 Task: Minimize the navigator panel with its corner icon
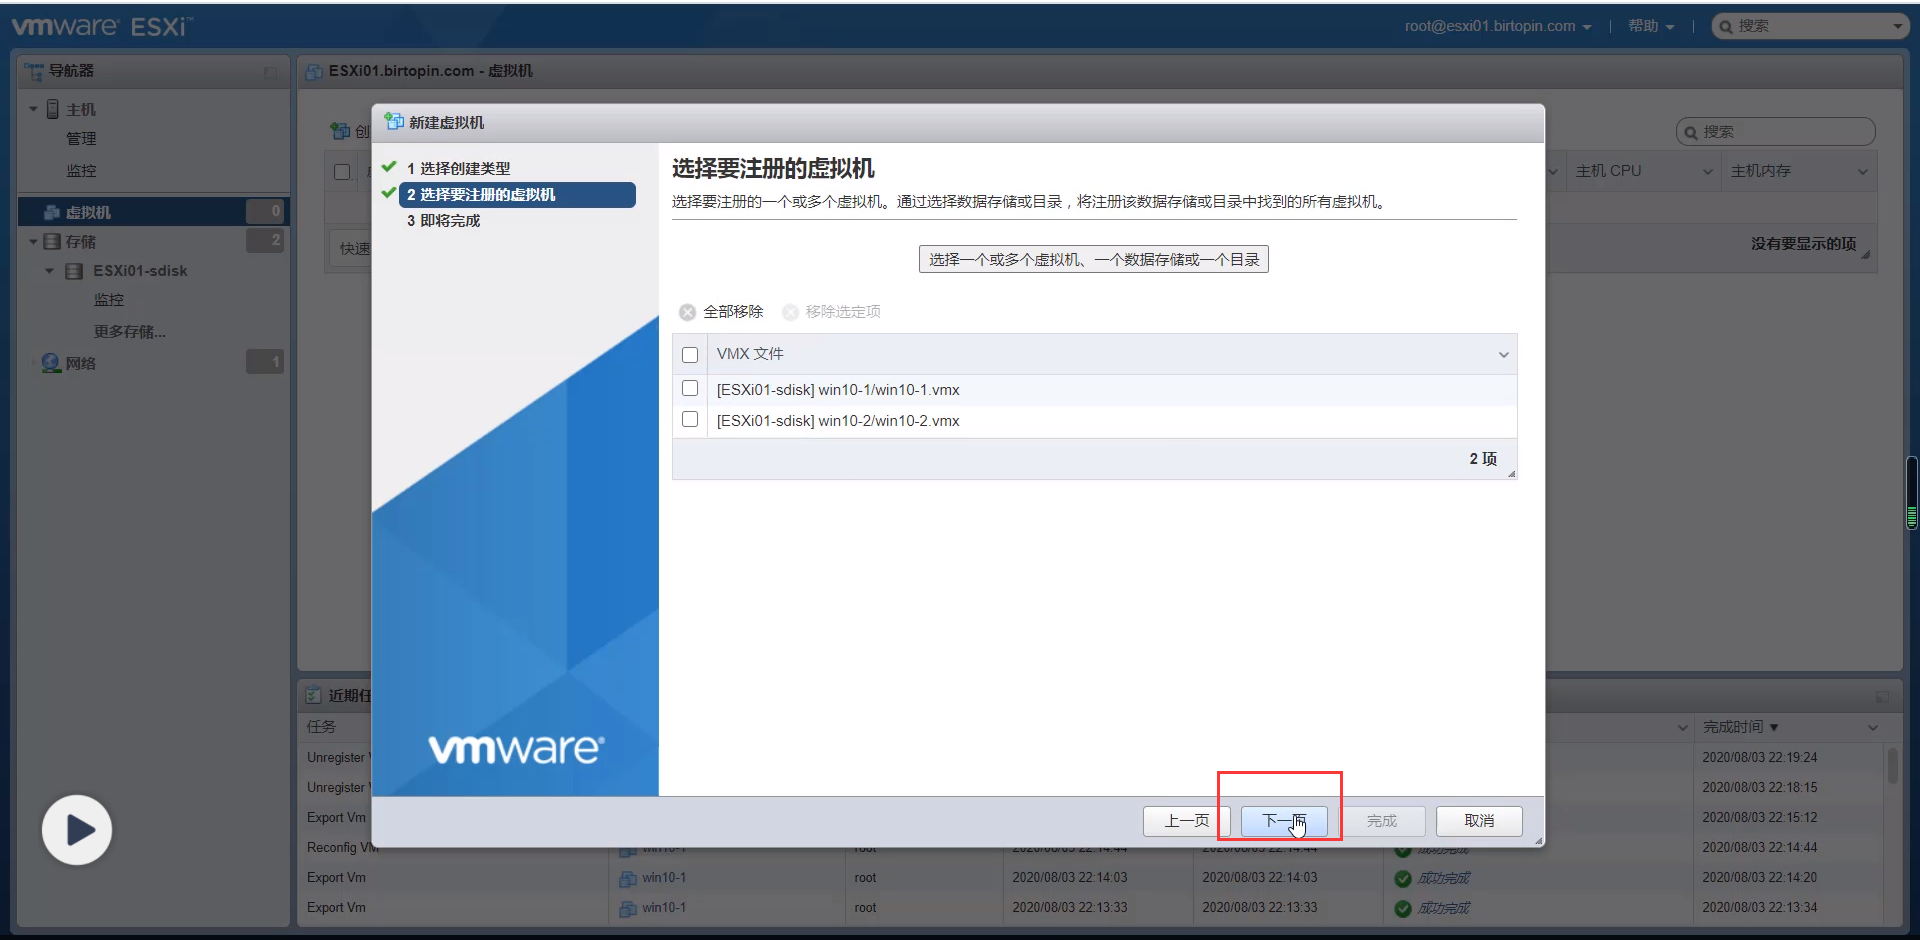(x=270, y=72)
